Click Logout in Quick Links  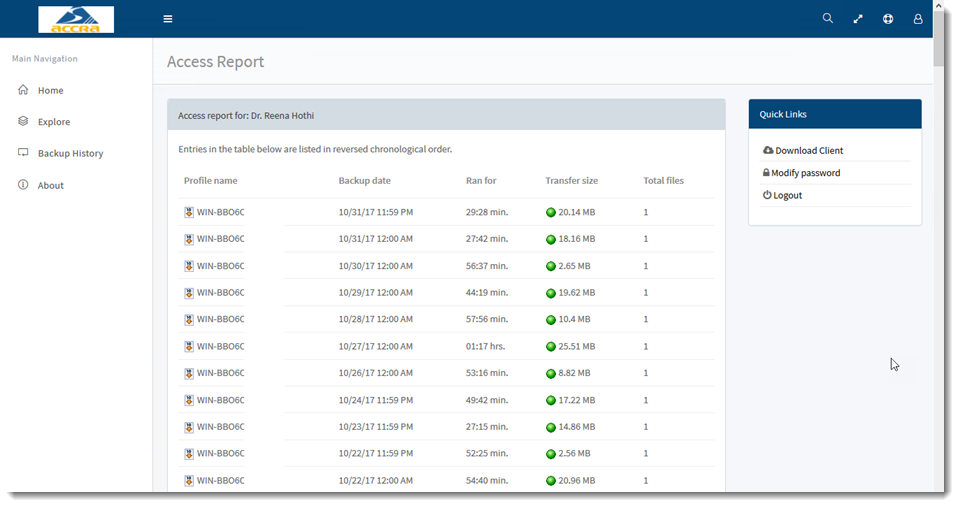point(787,196)
